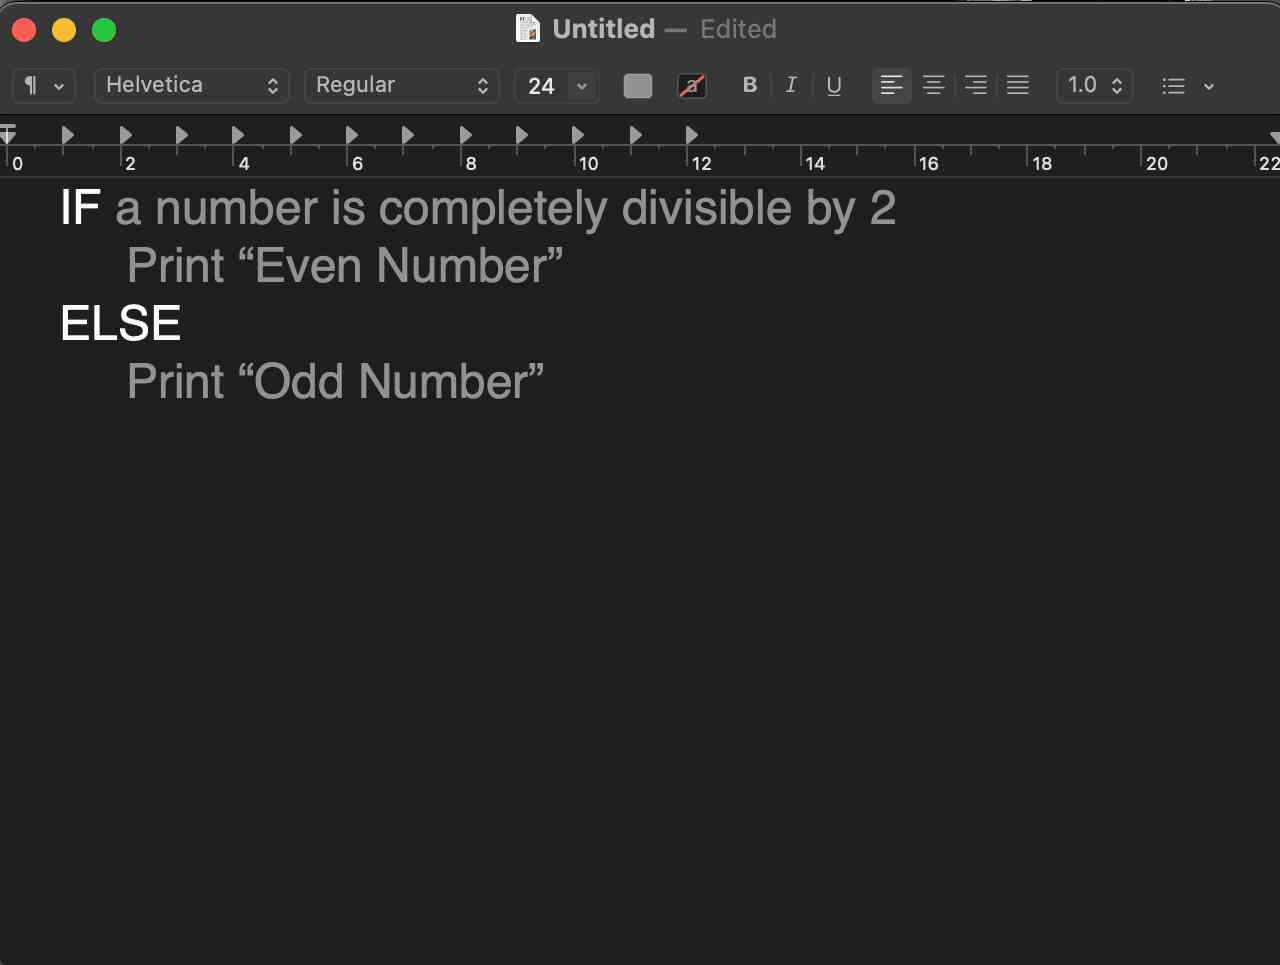Increase line spacing using the 1.0 stepper

coord(1119,80)
